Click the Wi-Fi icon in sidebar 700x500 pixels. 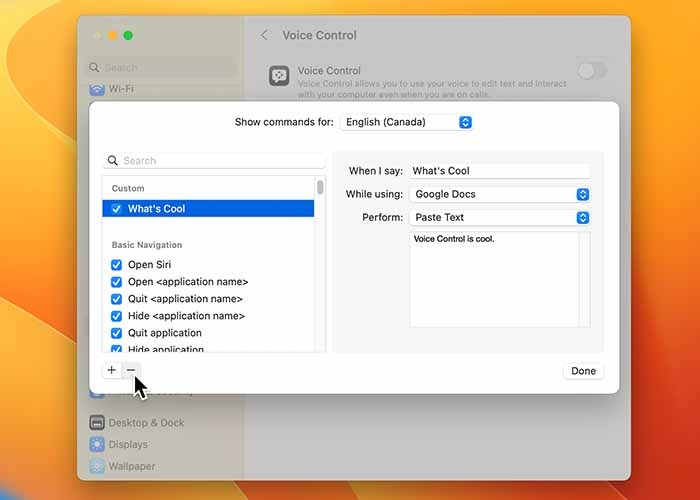[x=97, y=90]
